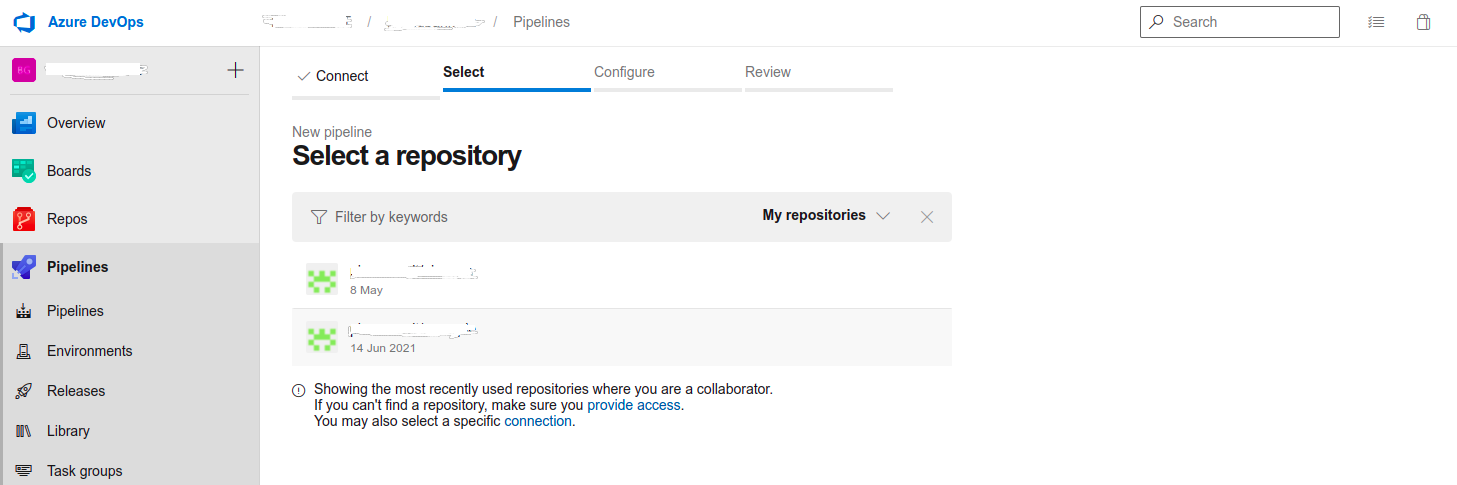Open the provide access link
This screenshot has width=1457, height=485.
pyautogui.click(x=634, y=405)
